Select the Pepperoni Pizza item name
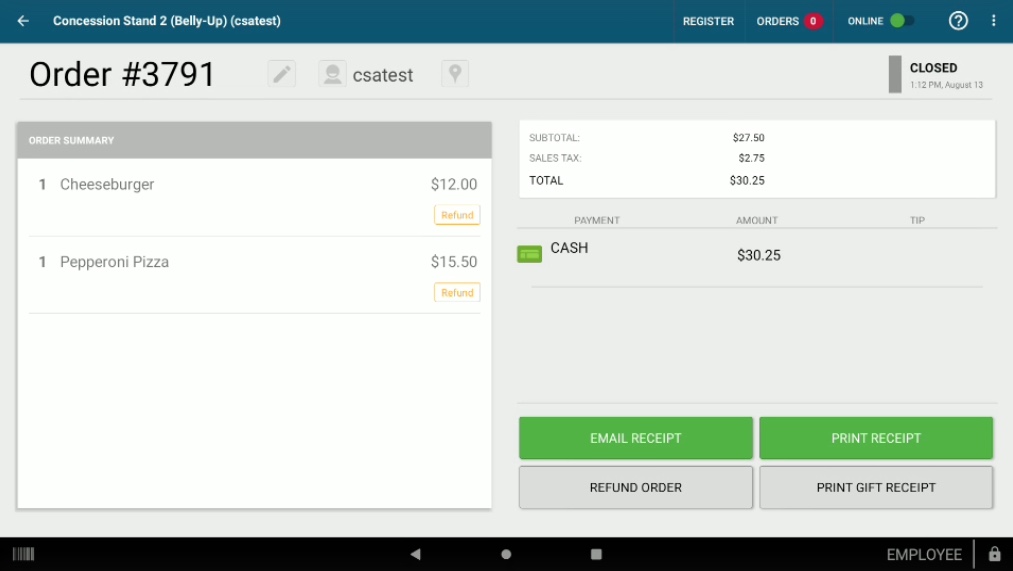The height and width of the screenshot is (571, 1013). (x=114, y=262)
